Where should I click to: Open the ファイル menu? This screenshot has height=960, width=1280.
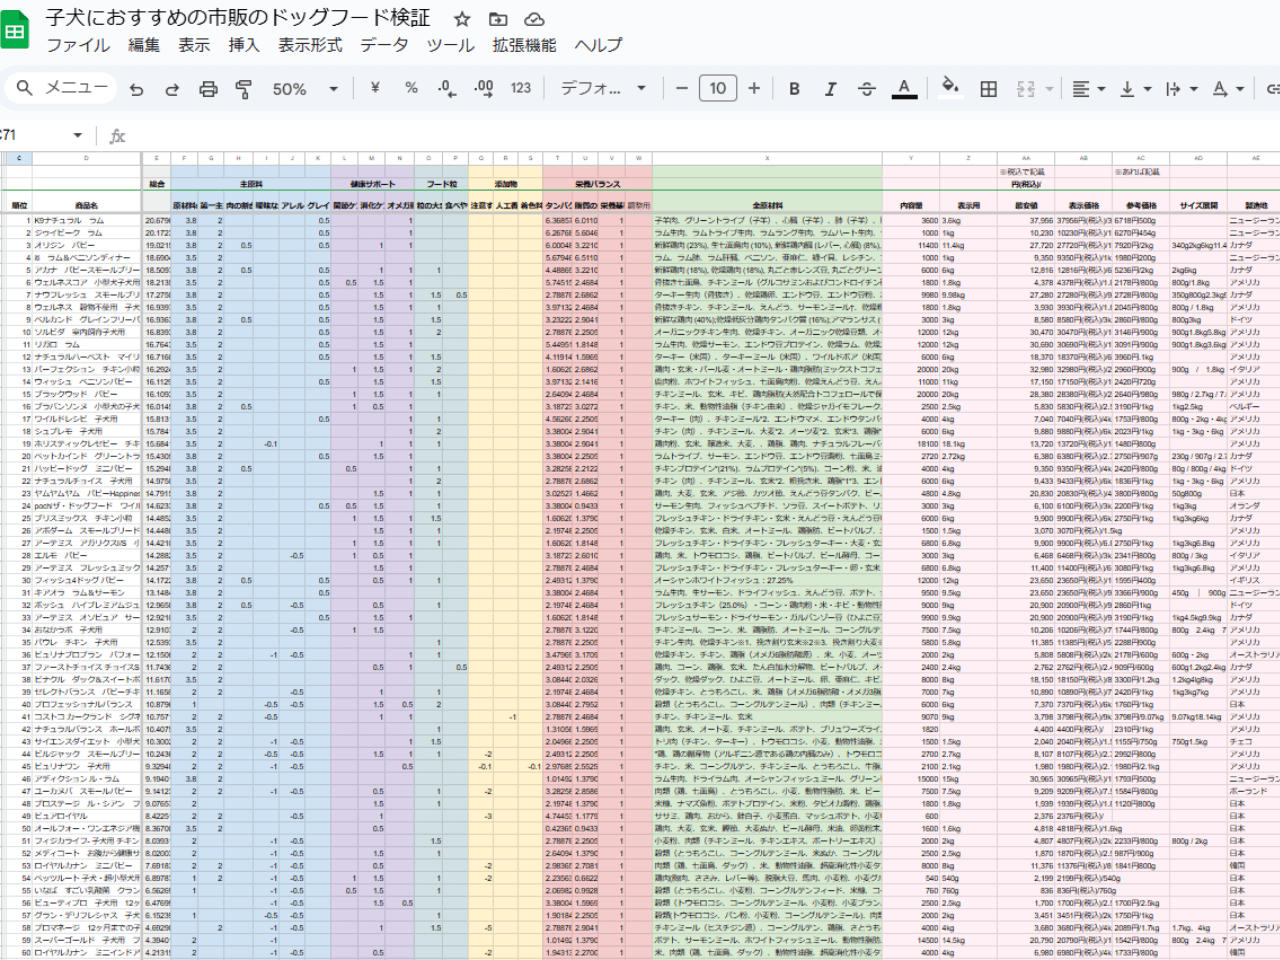pos(78,45)
